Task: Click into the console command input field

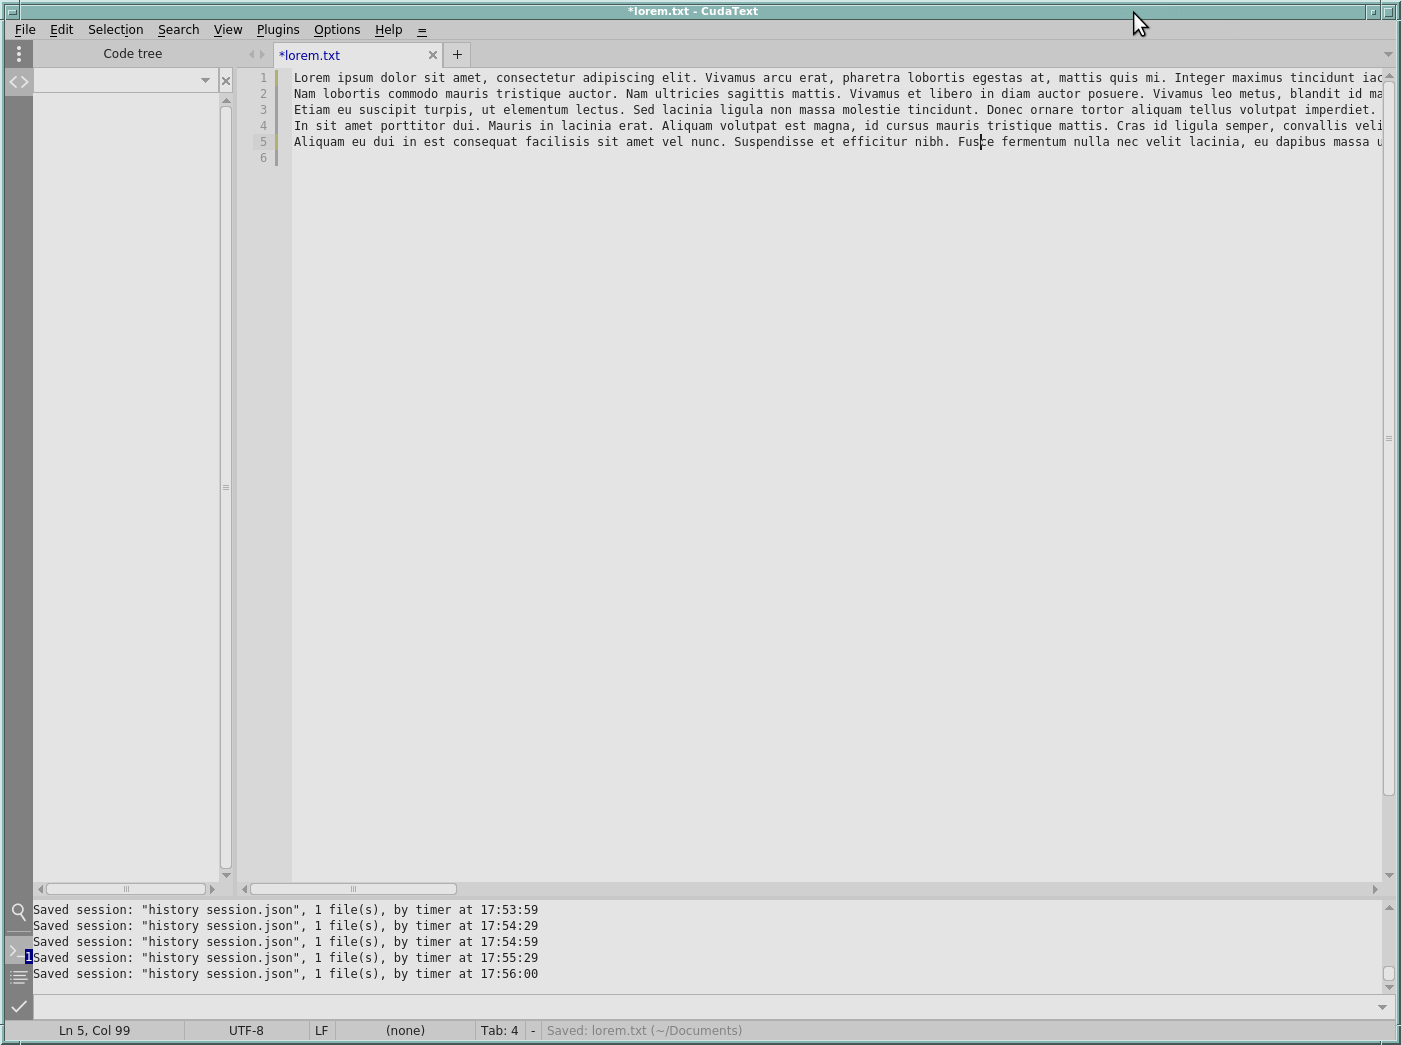Action: 700,1007
